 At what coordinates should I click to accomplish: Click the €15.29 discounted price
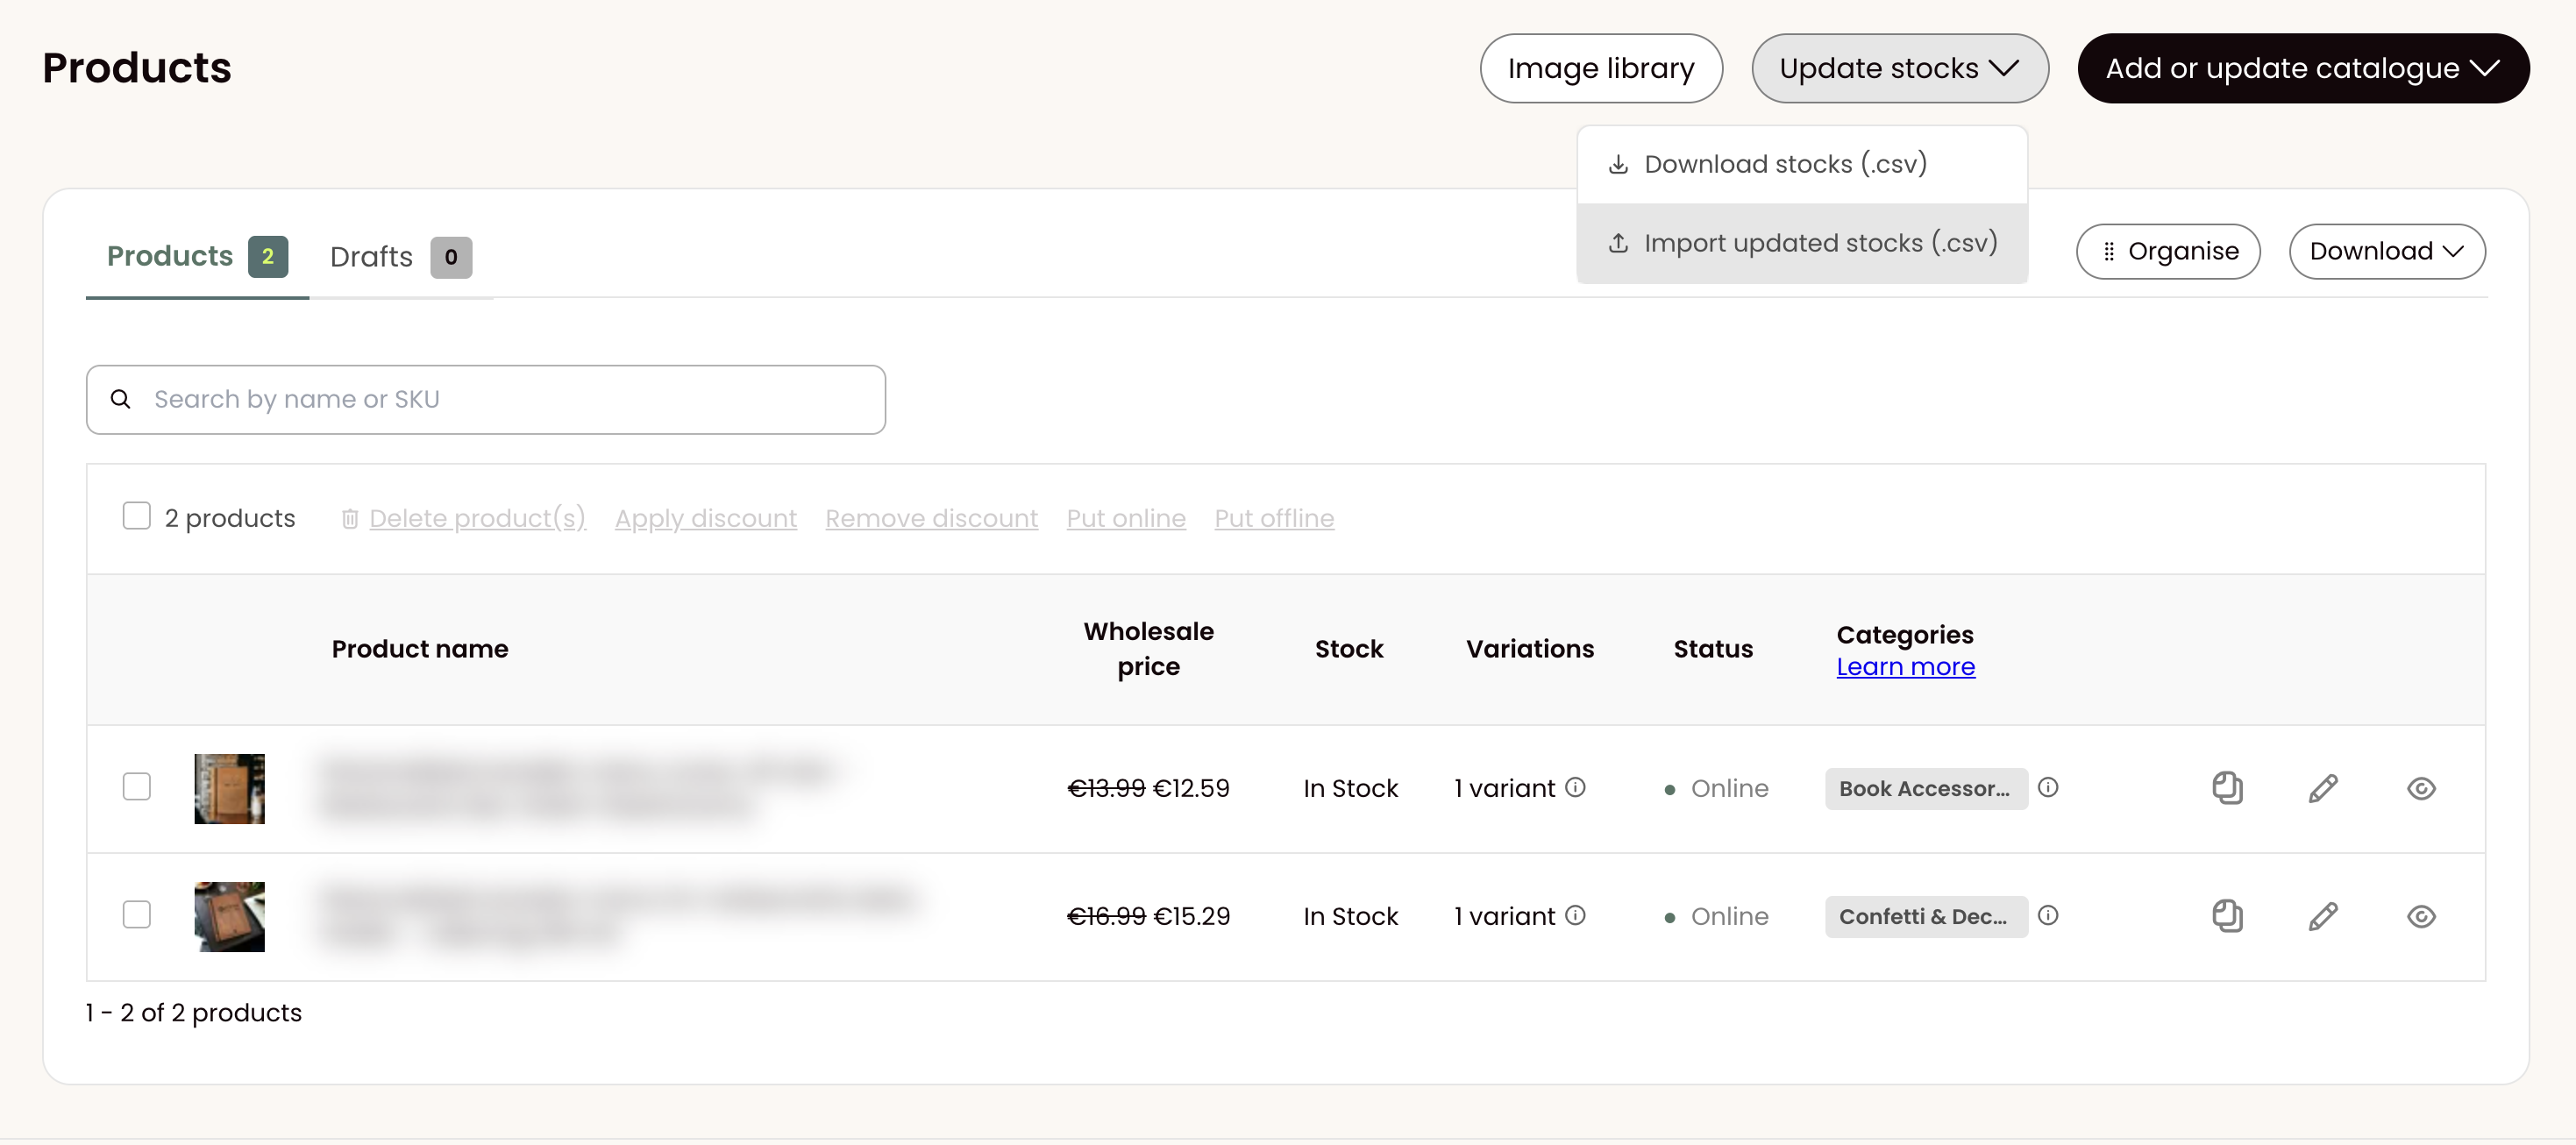pos(1191,916)
